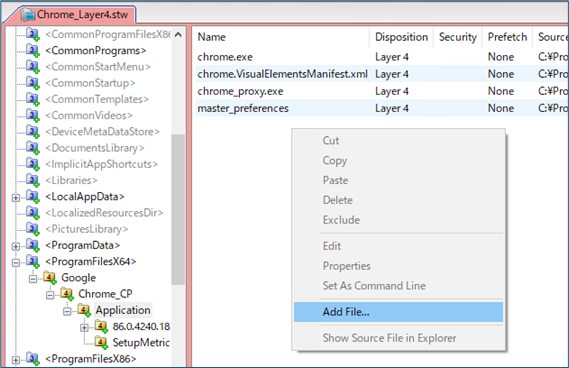
Task: Select the Google tree label
Action: click(x=79, y=278)
